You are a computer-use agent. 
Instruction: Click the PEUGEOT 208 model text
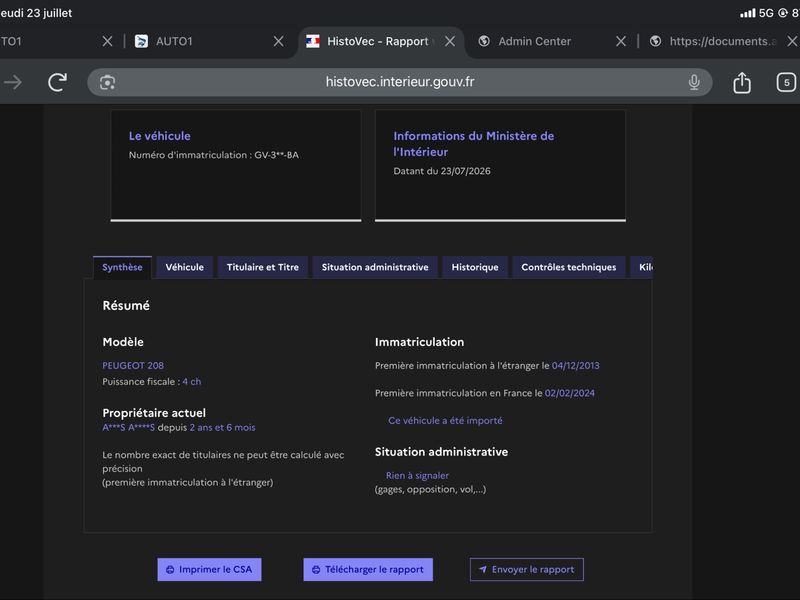tap(133, 366)
